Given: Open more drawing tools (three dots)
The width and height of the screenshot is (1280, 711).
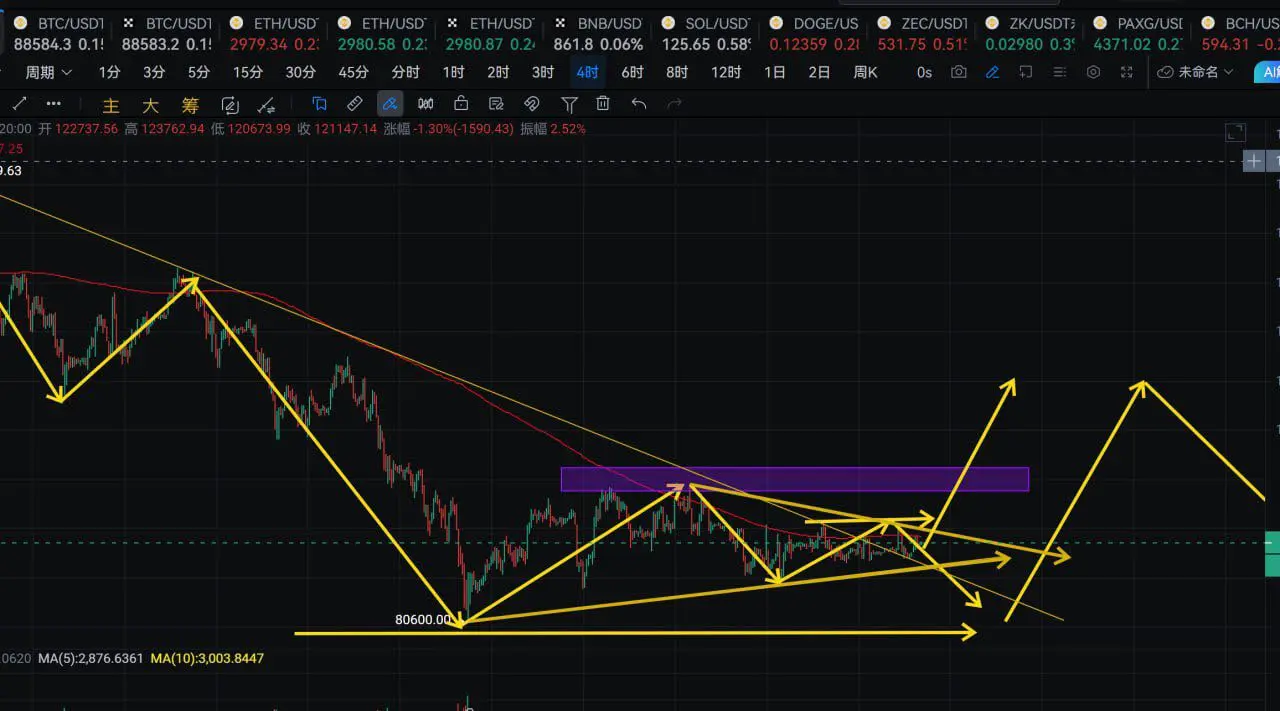Looking at the screenshot, I should click(53, 104).
